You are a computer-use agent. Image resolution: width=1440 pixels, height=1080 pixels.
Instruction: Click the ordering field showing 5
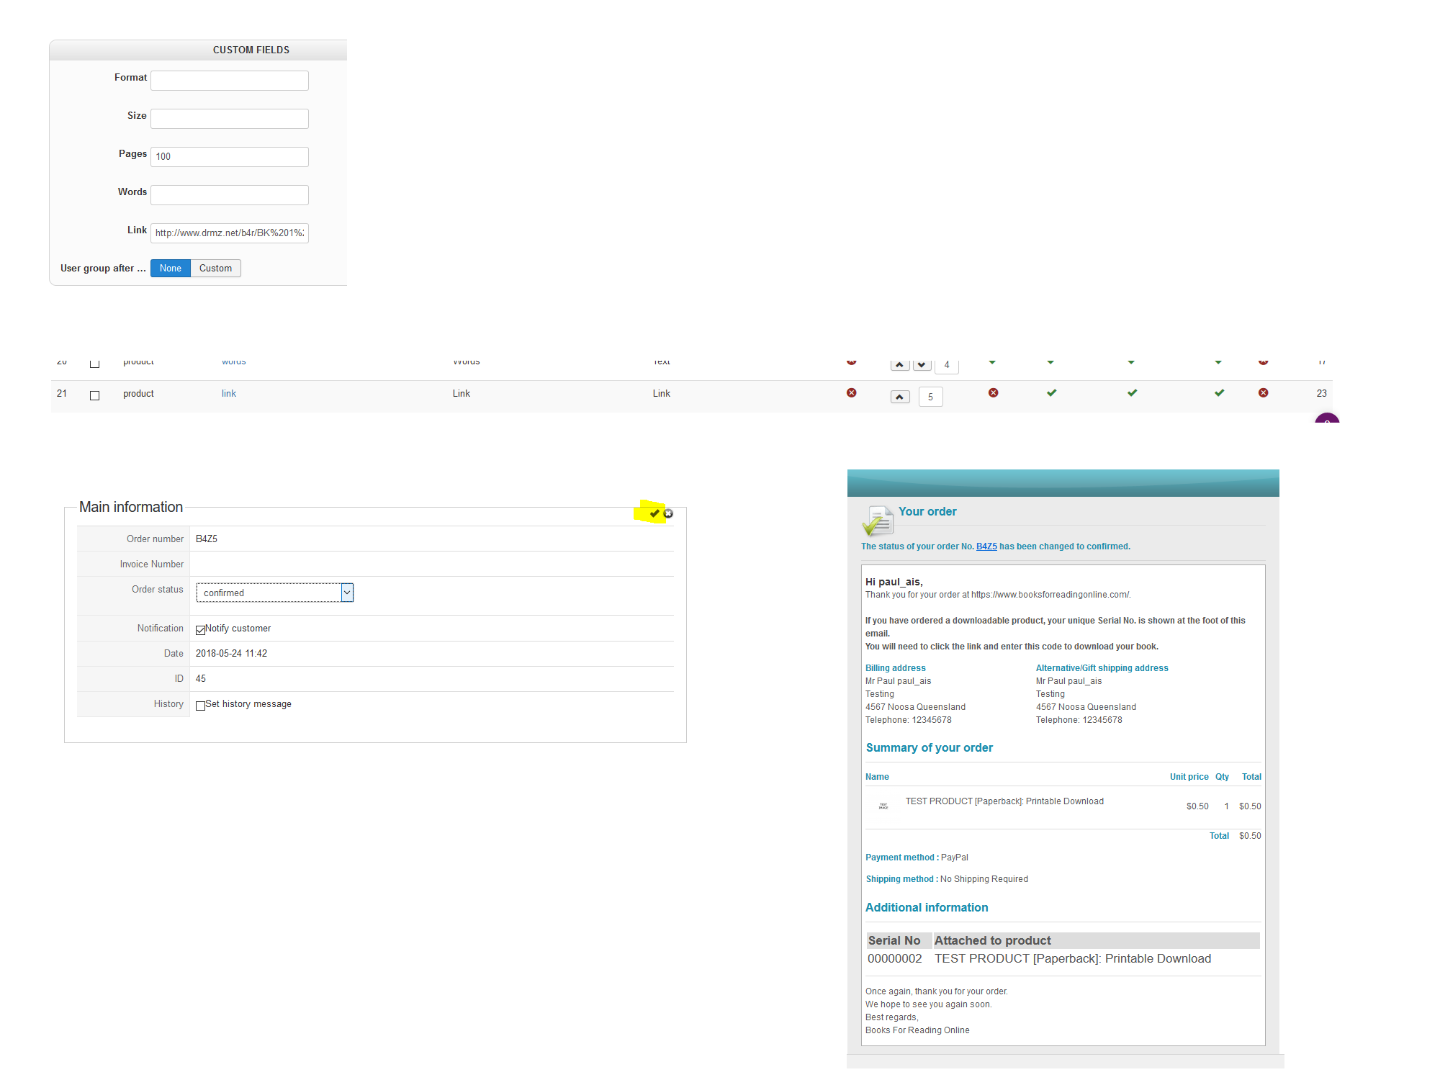(930, 397)
